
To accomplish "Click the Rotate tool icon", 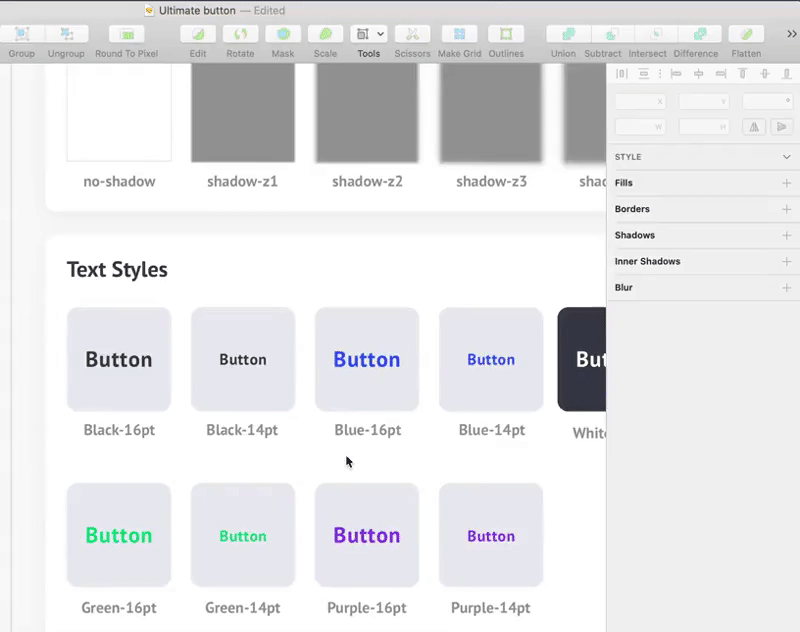I will click(x=240, y=34).
